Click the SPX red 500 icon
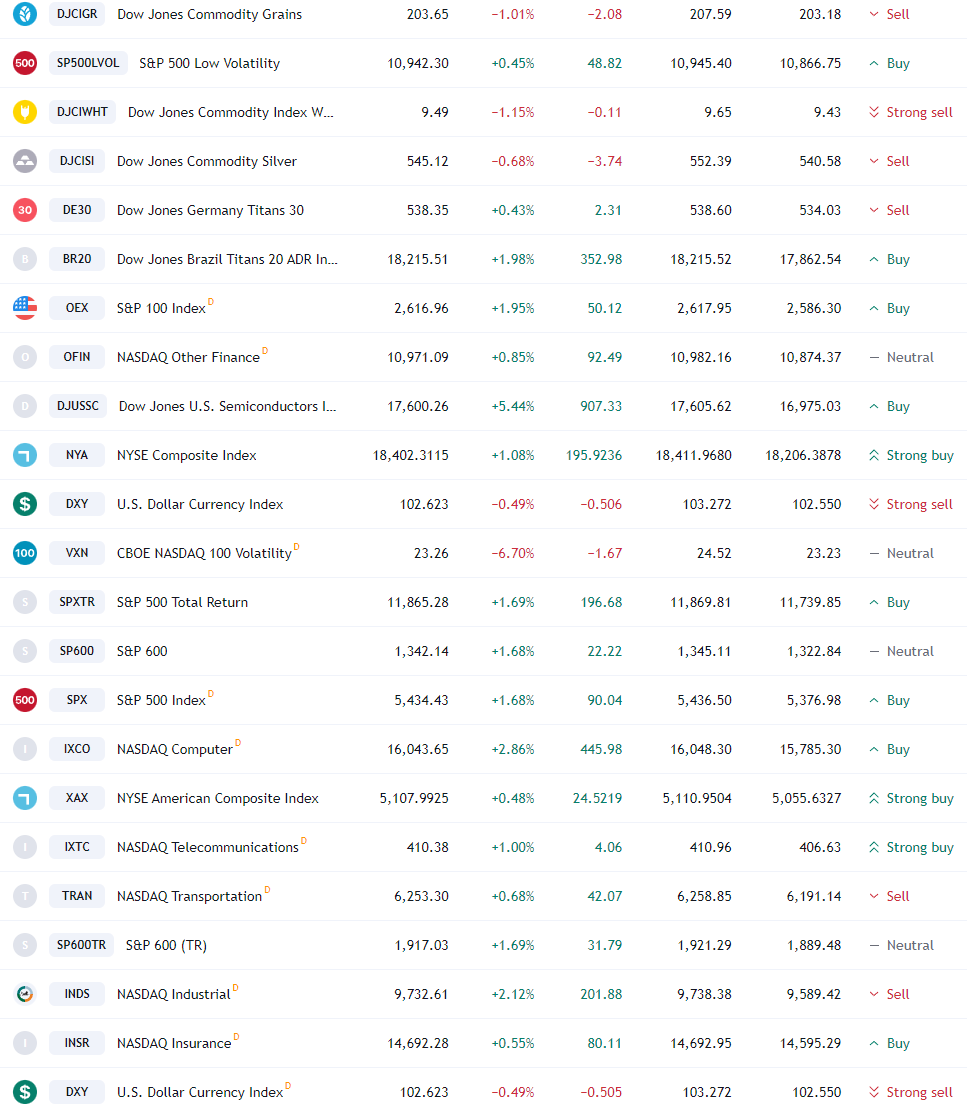967x1105 pixels. pos(25,700)
